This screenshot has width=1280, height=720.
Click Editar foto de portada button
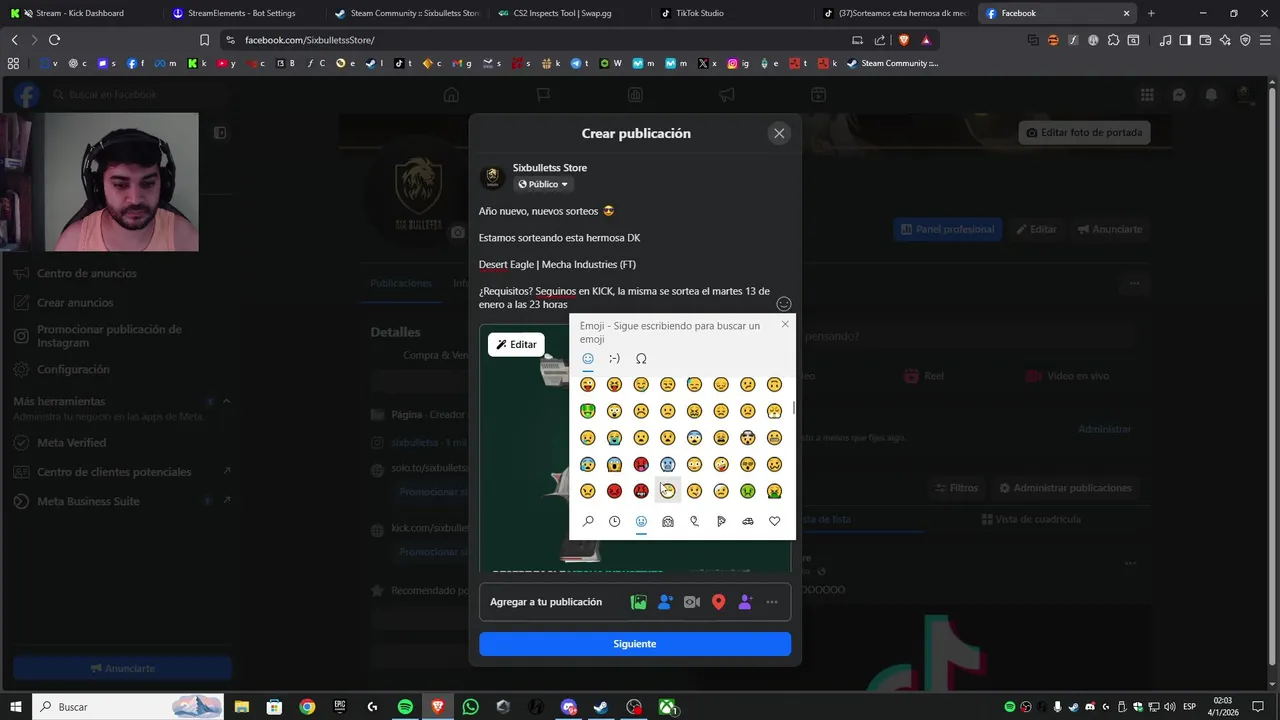tap(1084, 132)
